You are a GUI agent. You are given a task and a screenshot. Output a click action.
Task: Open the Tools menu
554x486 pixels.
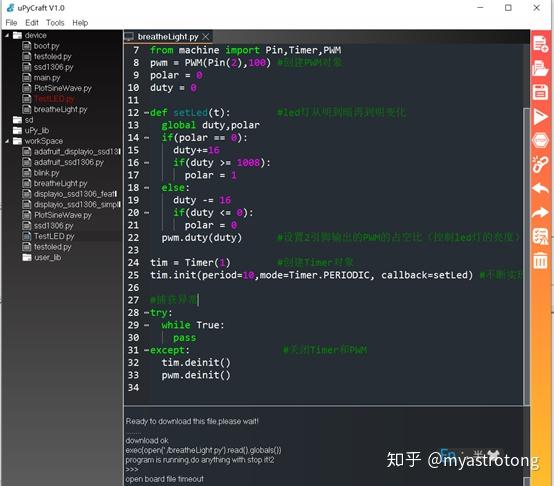click(x=55, y=23)
